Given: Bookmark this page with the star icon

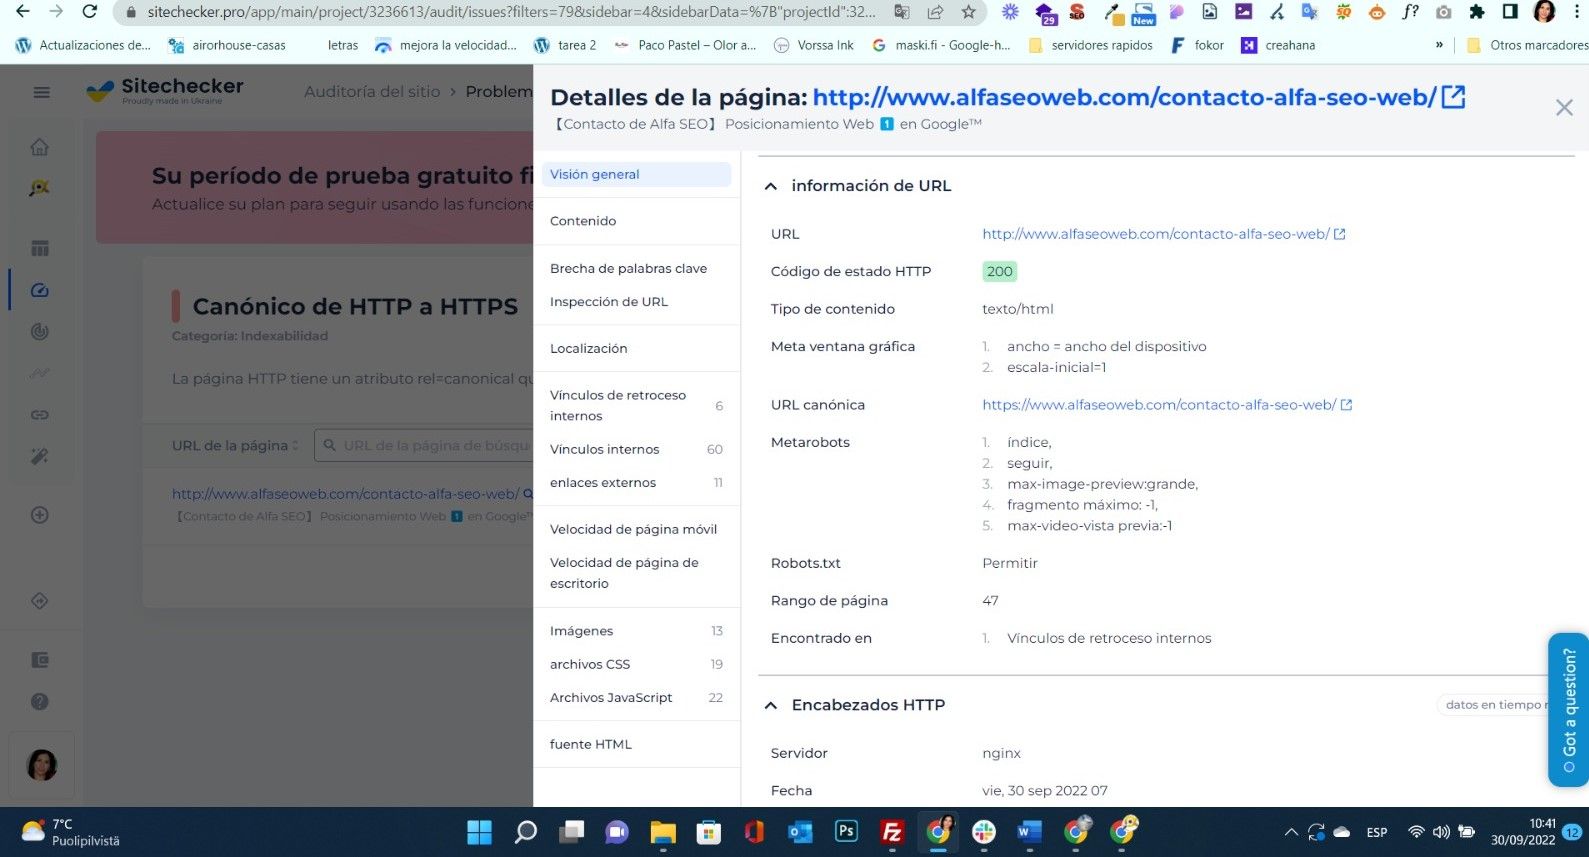Looking at the screenshot, I should (968, 12).
